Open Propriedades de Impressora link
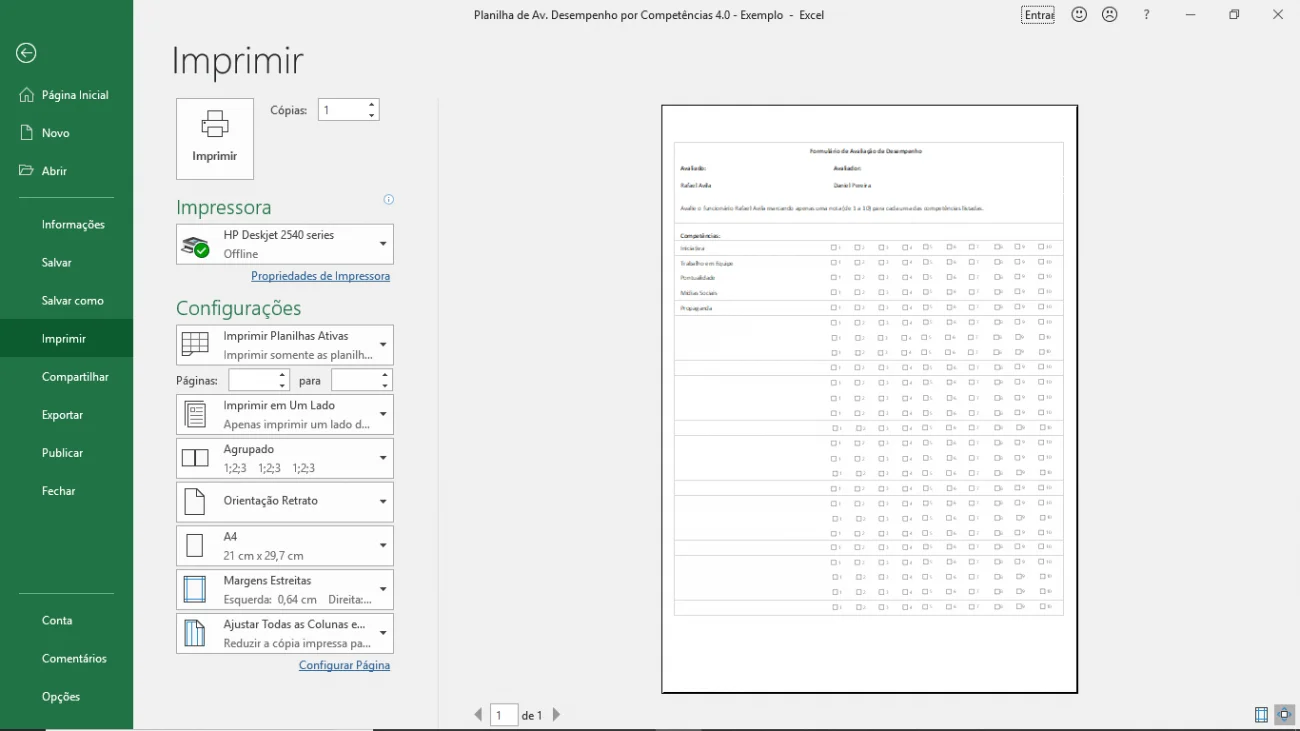The width and height of the screenshot is (1300, 731). [x=320, y=276]
